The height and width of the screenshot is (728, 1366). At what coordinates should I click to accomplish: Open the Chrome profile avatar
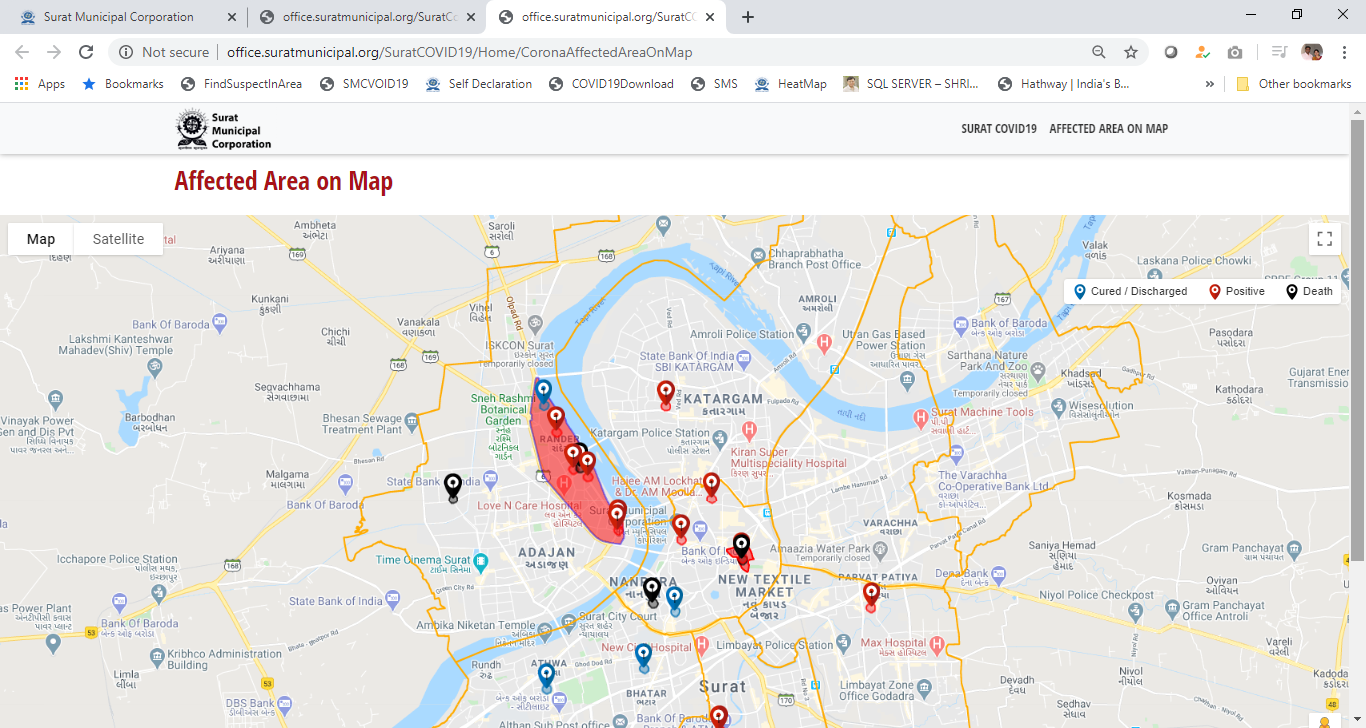click(1312, 52)
